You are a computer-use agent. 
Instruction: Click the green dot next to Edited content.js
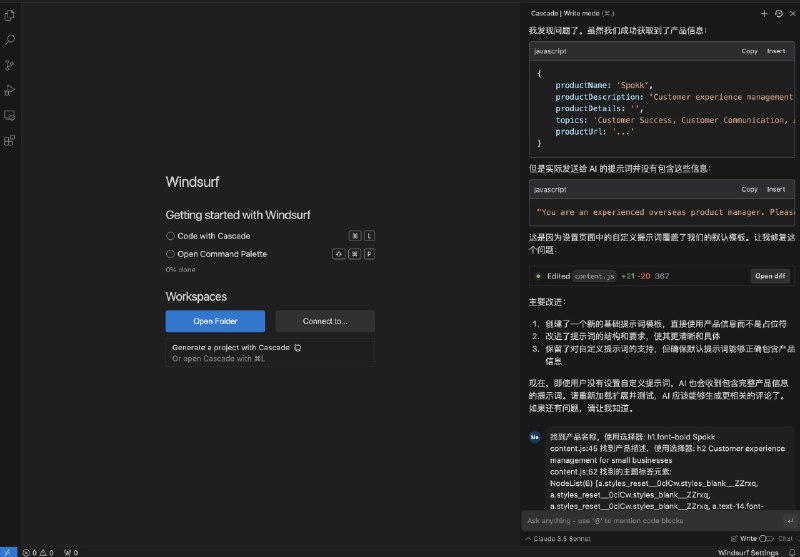click(538, 276)
